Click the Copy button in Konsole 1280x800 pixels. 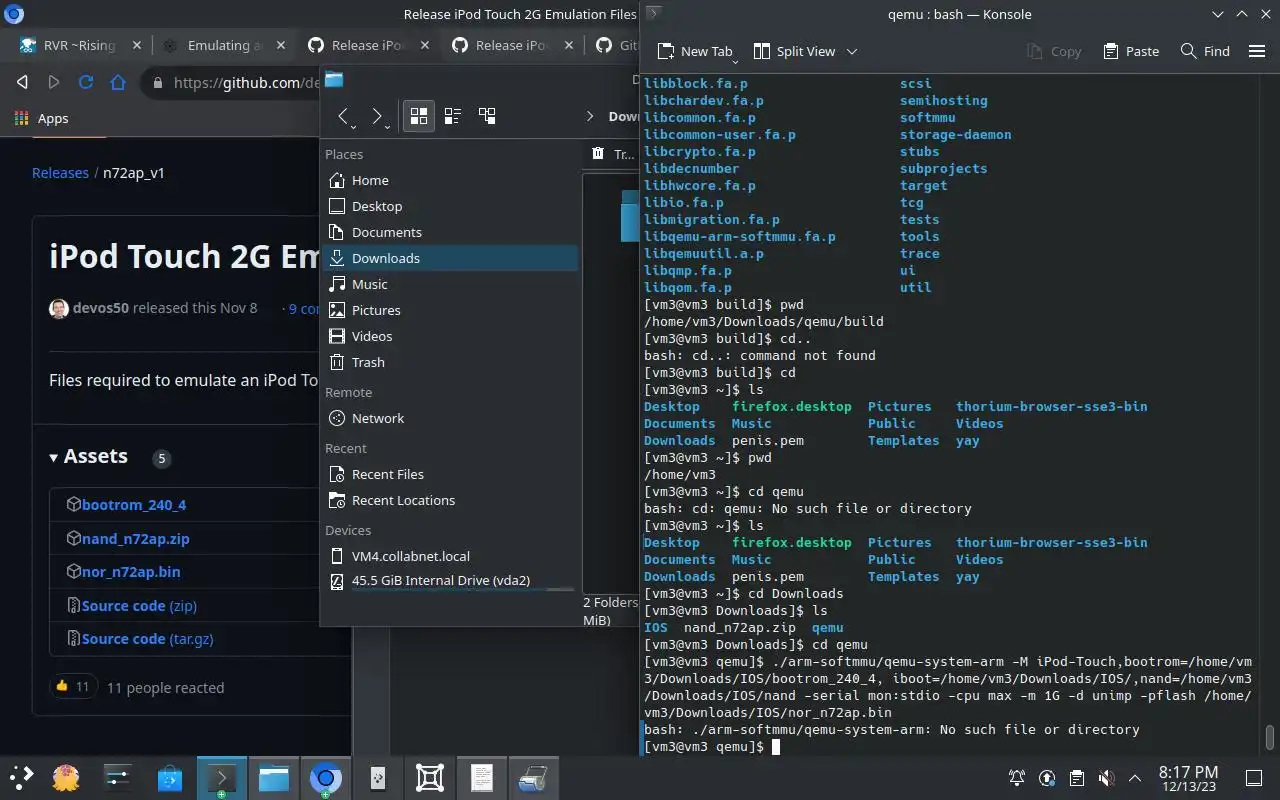coord(1054,51)
